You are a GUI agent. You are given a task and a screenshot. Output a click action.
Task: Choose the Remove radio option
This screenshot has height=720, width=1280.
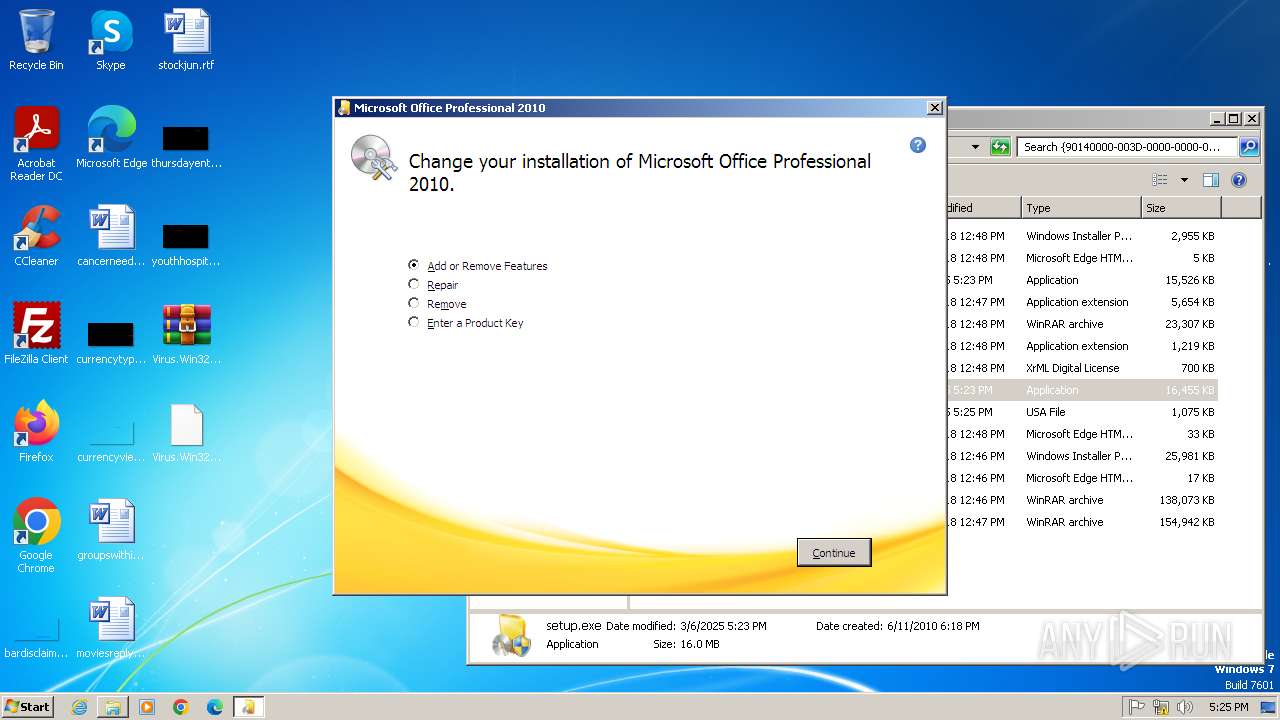pyautogui.click(x=437, y=304)
